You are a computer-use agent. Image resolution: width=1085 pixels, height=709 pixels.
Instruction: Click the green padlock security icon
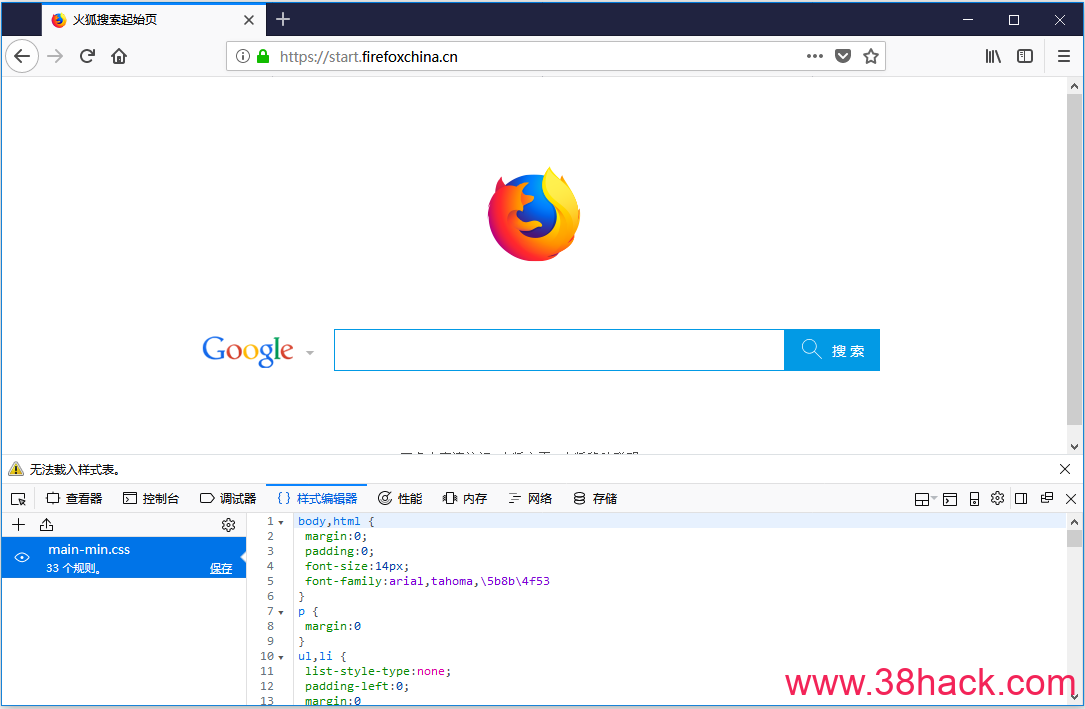tap(263, 56)
